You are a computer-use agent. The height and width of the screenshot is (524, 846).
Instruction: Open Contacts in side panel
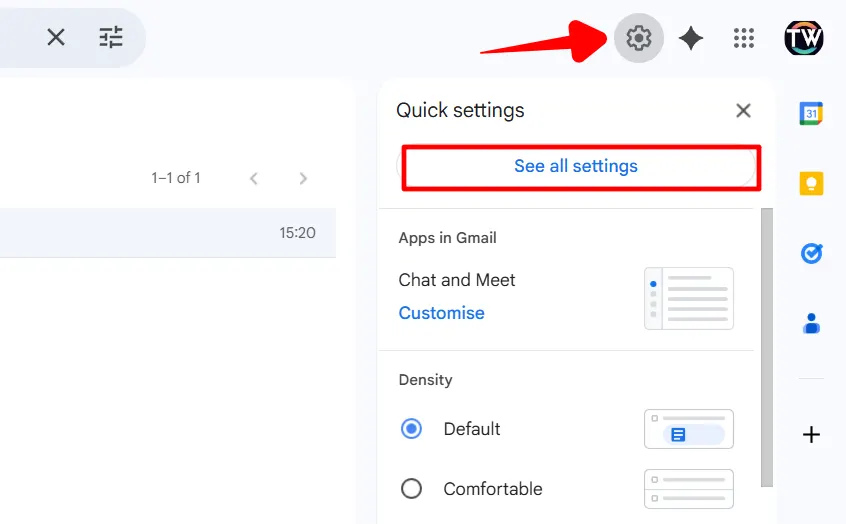(x=811, y=323)
